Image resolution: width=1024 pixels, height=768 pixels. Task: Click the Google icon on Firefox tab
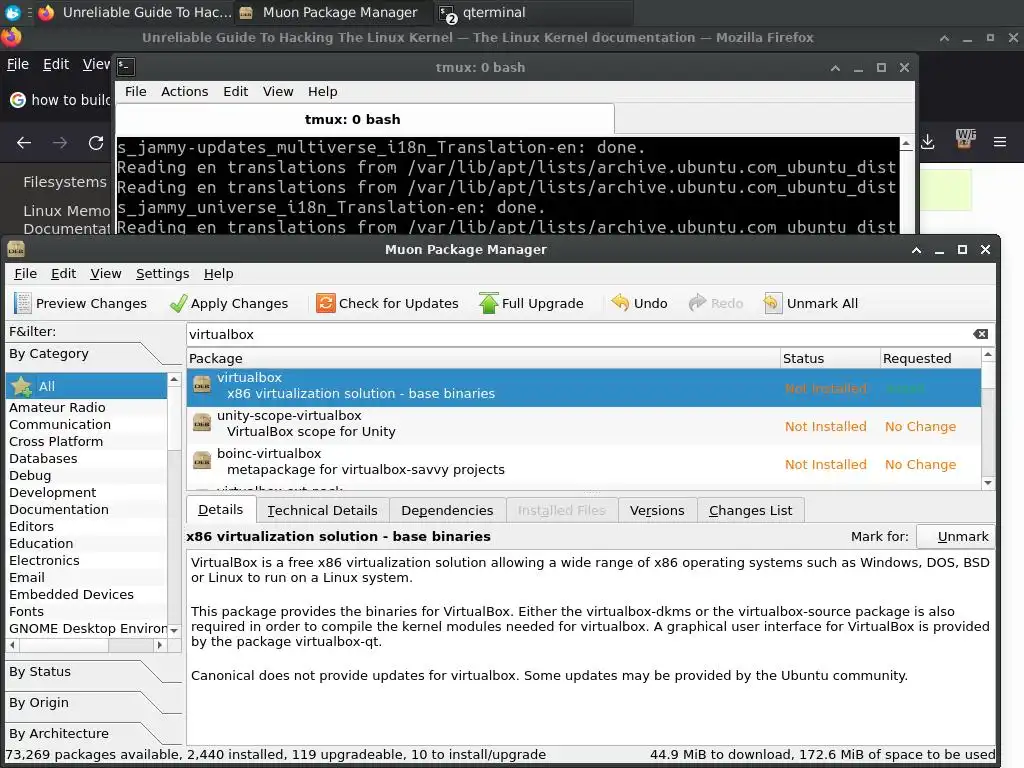pos(18,100)
